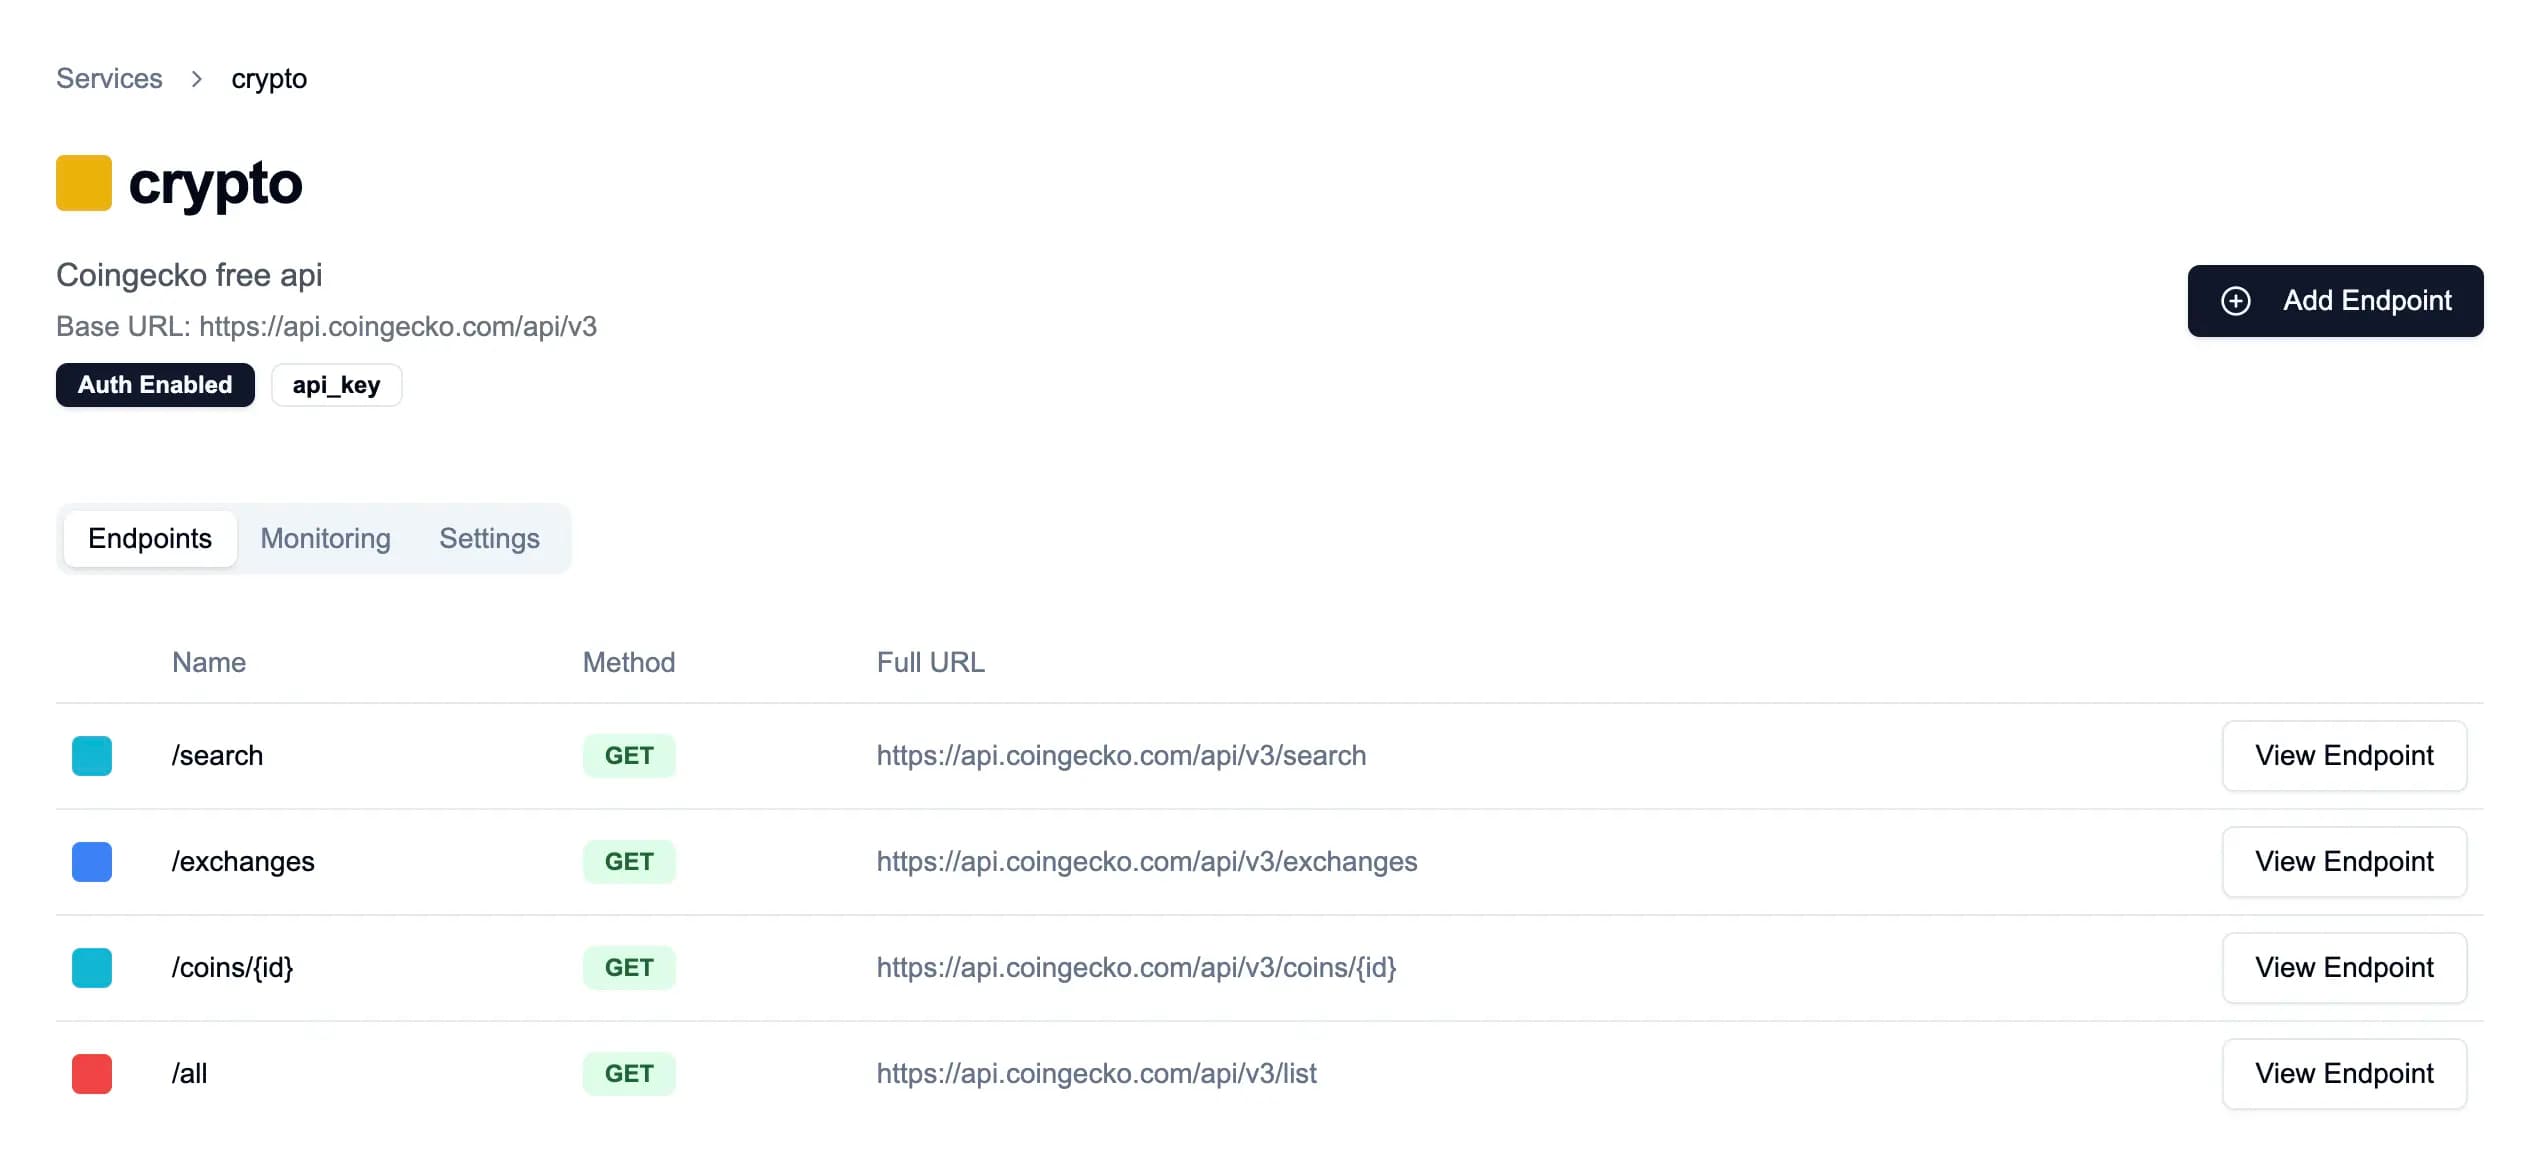
Task: Switch to the Monitoring tab
Action: pos(324,538)
